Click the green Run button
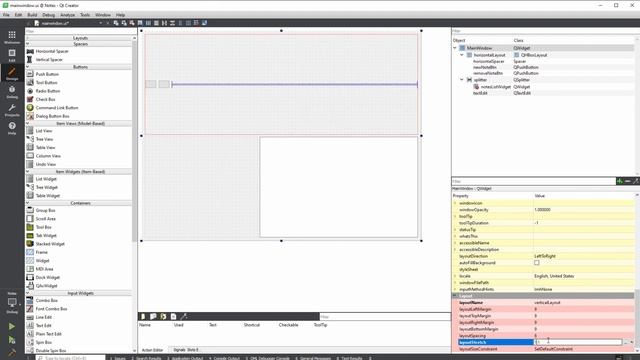Viewport: 640px width, 360px height. coord(12,327)
